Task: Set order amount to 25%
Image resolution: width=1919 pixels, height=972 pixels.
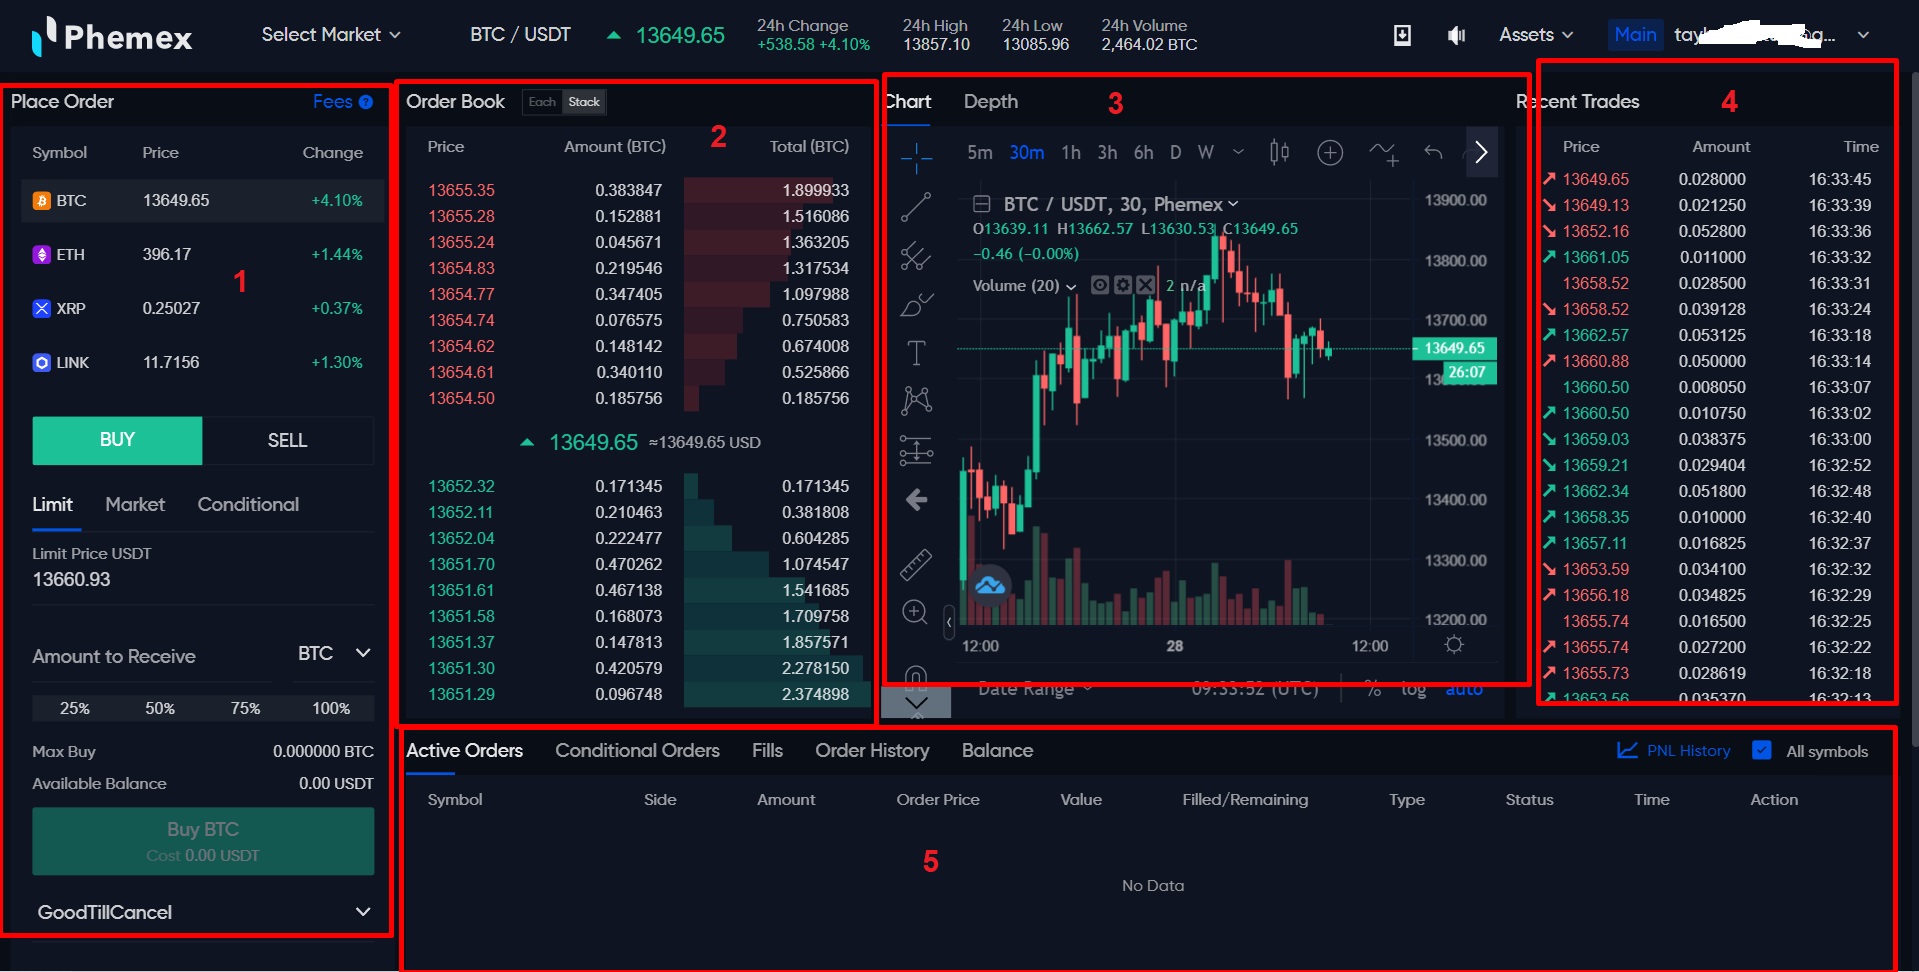Action: click(75, 708)
